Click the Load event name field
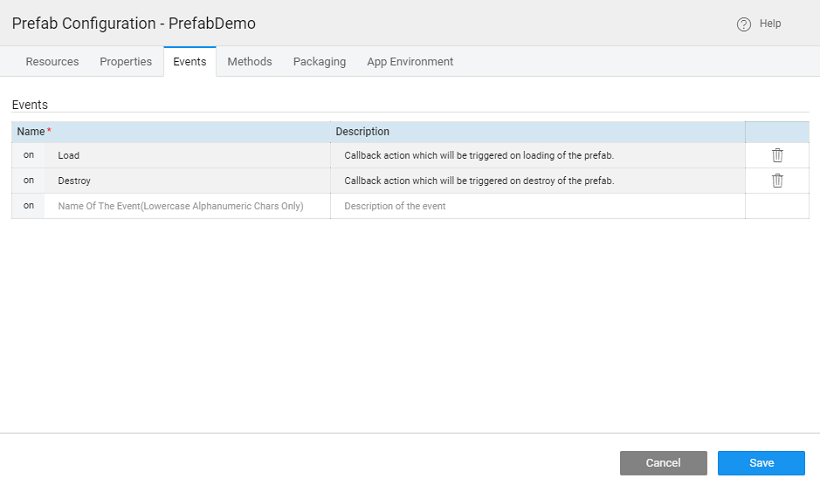 tap(186, 156)
